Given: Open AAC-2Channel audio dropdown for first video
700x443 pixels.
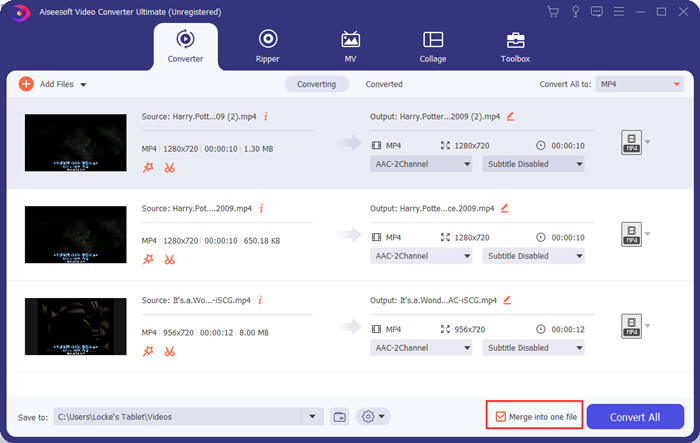Looking at the screenshot, I should 421,164.
